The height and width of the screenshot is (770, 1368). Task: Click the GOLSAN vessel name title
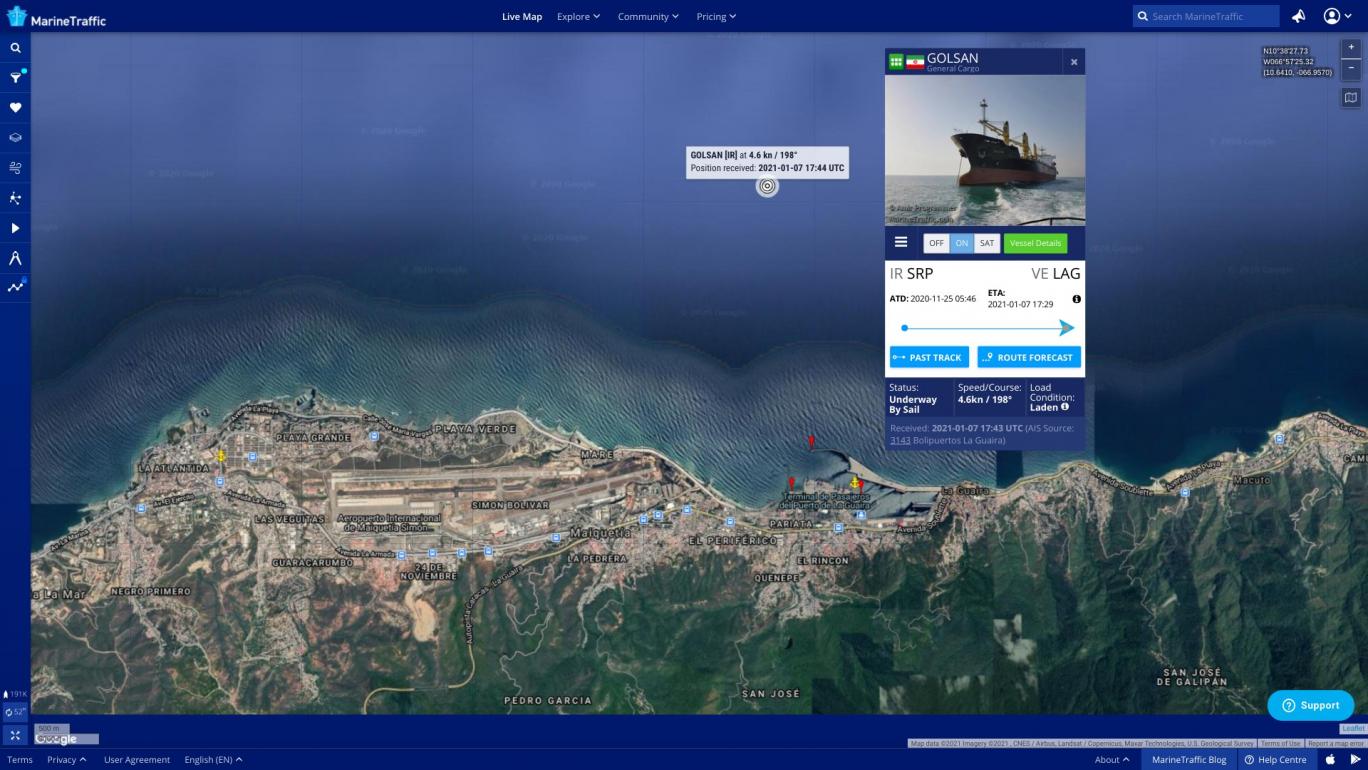[x=952, y=58]
